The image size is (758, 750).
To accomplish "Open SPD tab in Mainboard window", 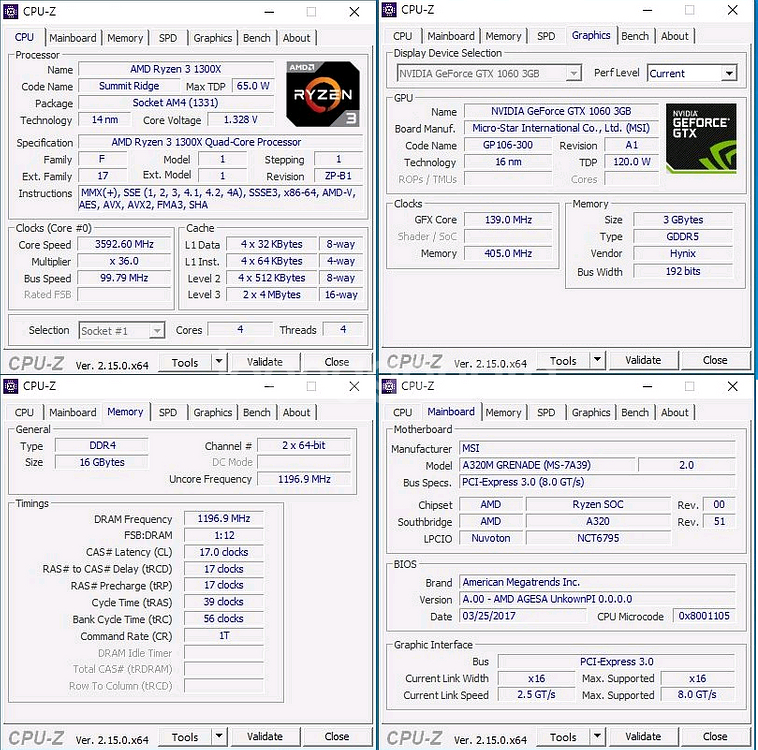I will (546, 412).
